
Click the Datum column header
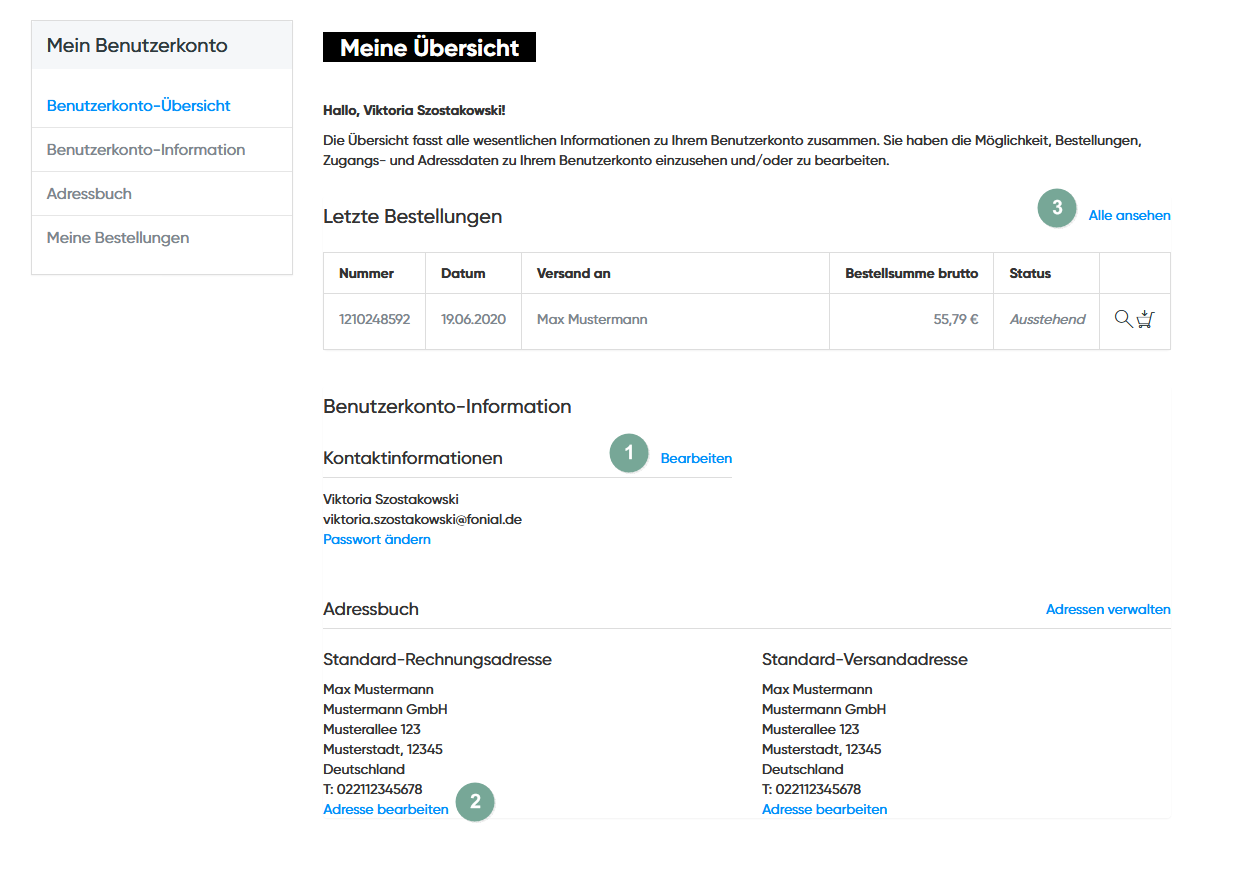point(463,273)
